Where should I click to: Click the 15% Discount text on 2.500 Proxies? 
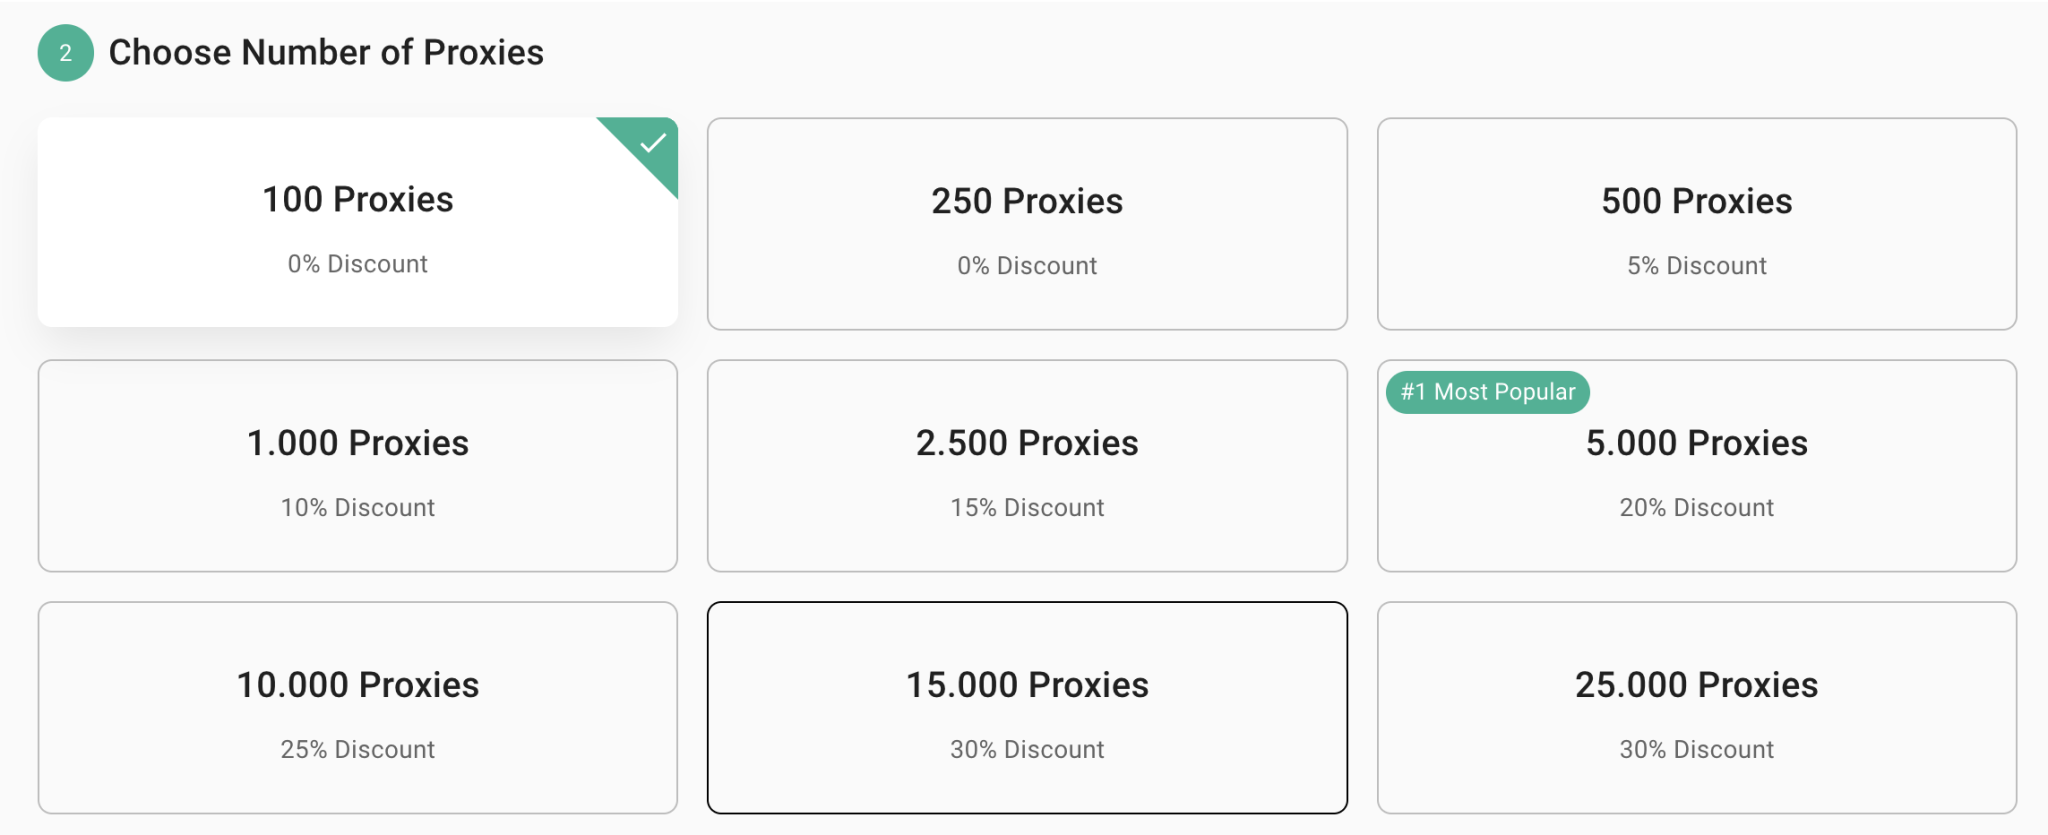(x=1027, y=507)
